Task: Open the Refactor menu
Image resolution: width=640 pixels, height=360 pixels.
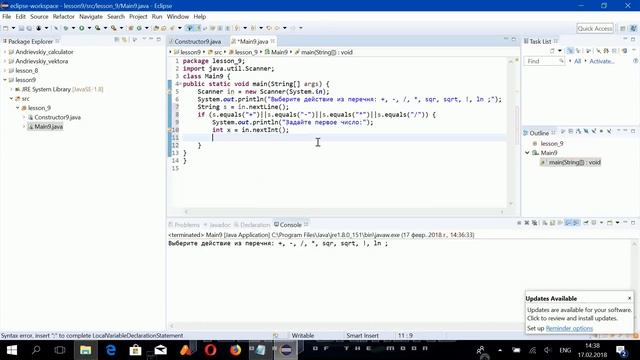Action: click(x=64, y=17)
